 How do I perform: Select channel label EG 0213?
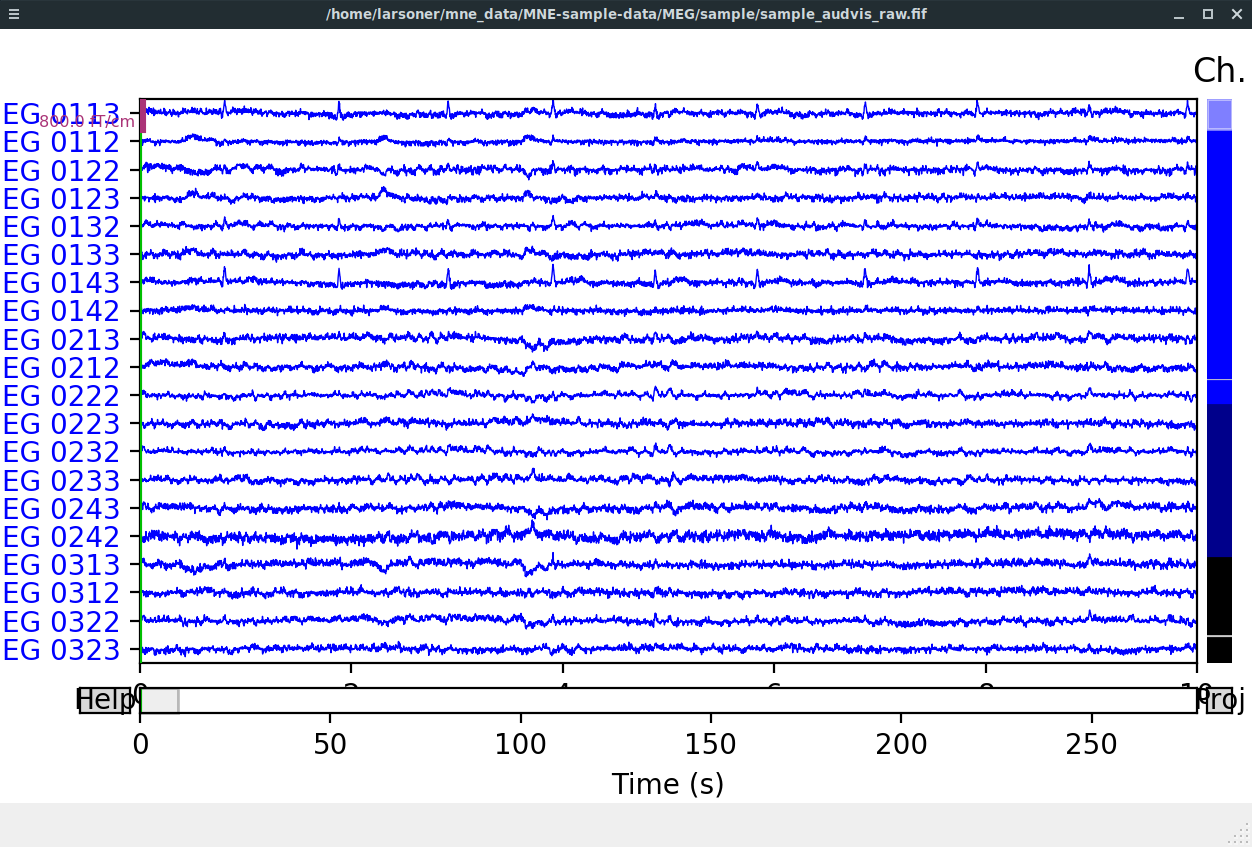tap(61, 339)
